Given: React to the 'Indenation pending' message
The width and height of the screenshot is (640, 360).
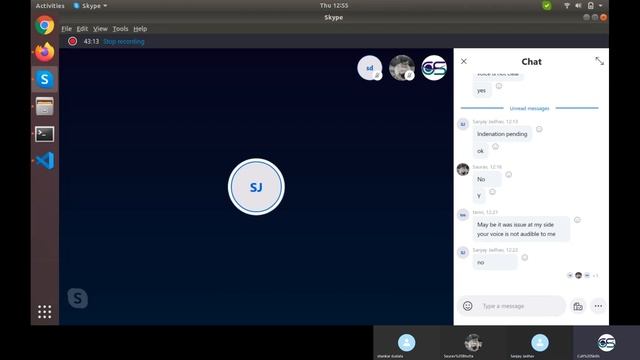Looking at the screenshot, I should [539, 129].
